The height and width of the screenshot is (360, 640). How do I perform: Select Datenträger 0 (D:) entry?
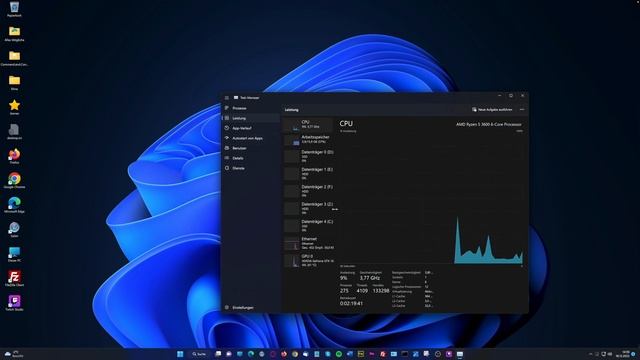309,156
